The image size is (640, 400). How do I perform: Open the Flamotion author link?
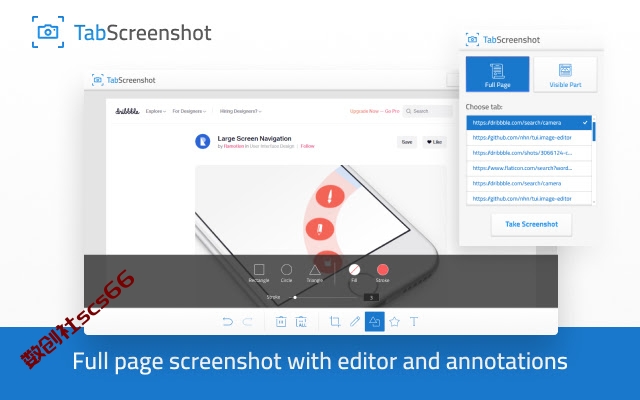point(233,146)
